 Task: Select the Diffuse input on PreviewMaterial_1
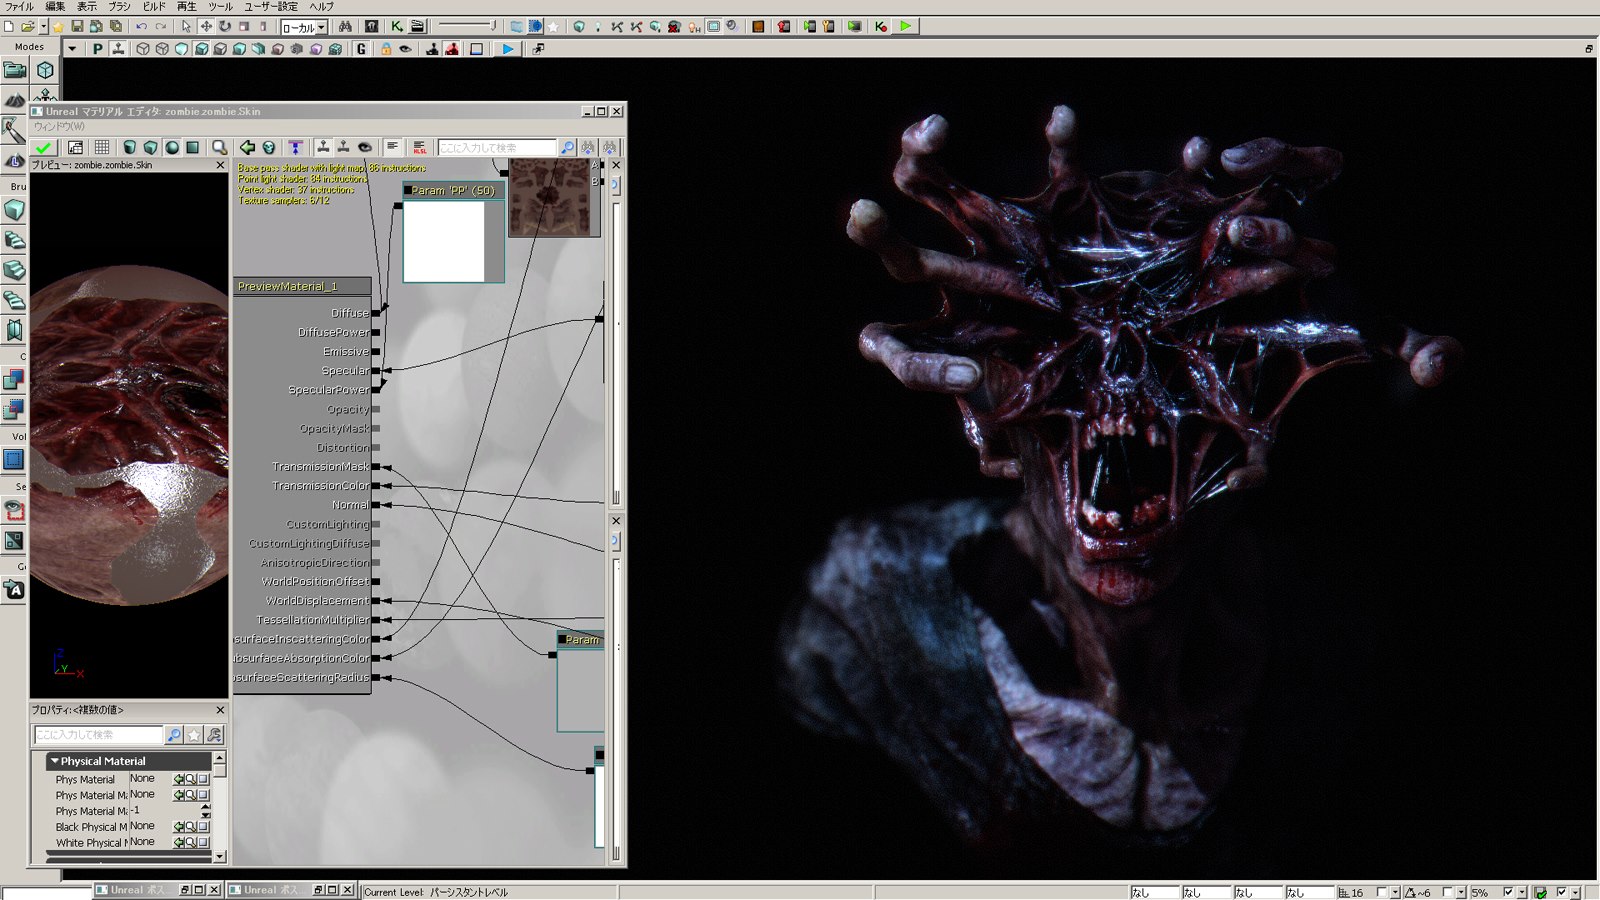[x=350, y=313]
